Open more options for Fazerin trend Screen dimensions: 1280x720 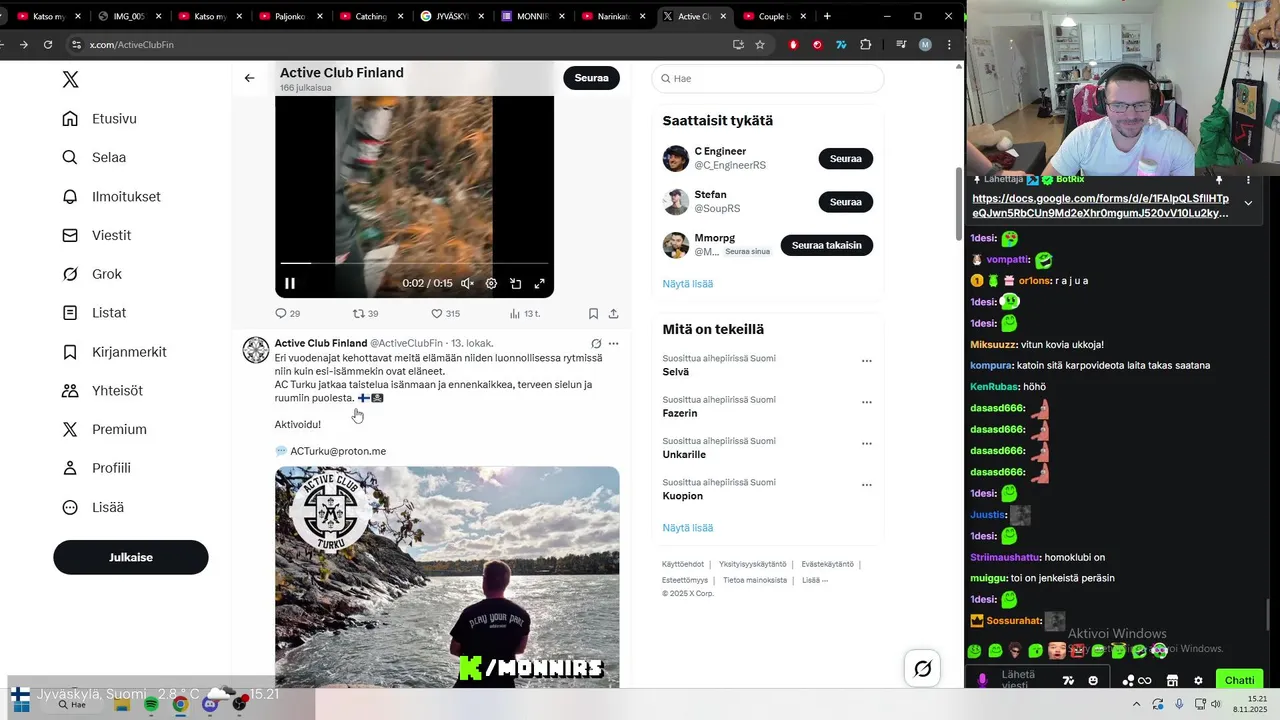click(866, 402)
